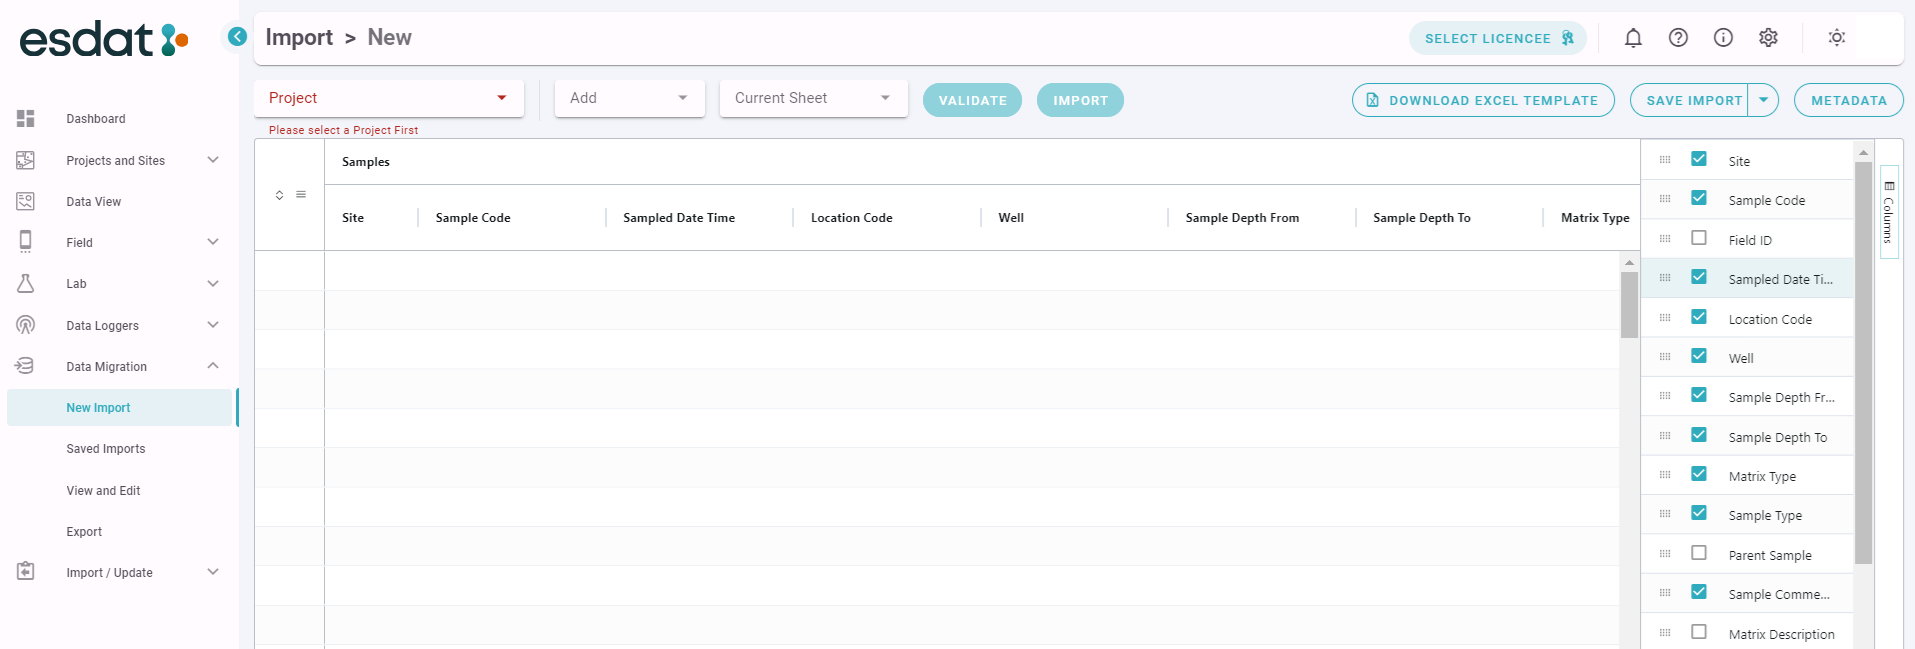Open the vertical Columns side tab

pos(1889,212)
